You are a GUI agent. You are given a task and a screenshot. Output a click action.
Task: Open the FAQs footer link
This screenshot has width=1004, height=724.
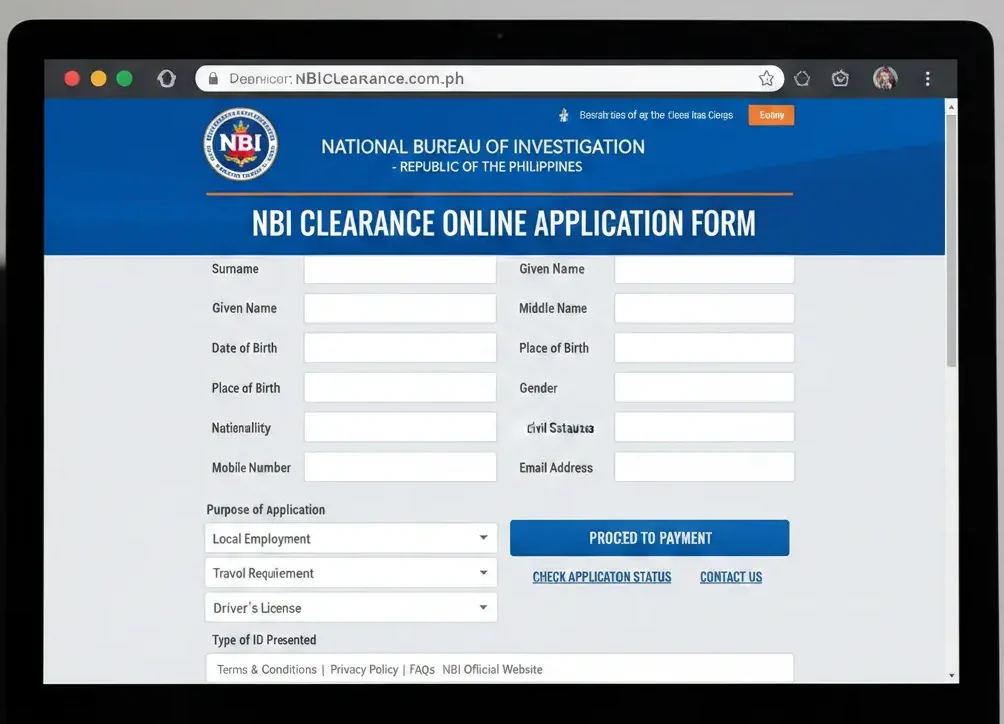click(x=421, y=669)
